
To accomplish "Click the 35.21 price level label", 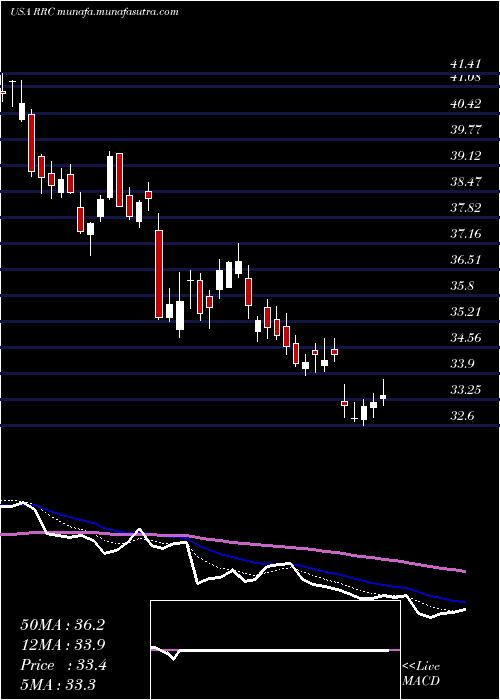I will click(465, 312).
